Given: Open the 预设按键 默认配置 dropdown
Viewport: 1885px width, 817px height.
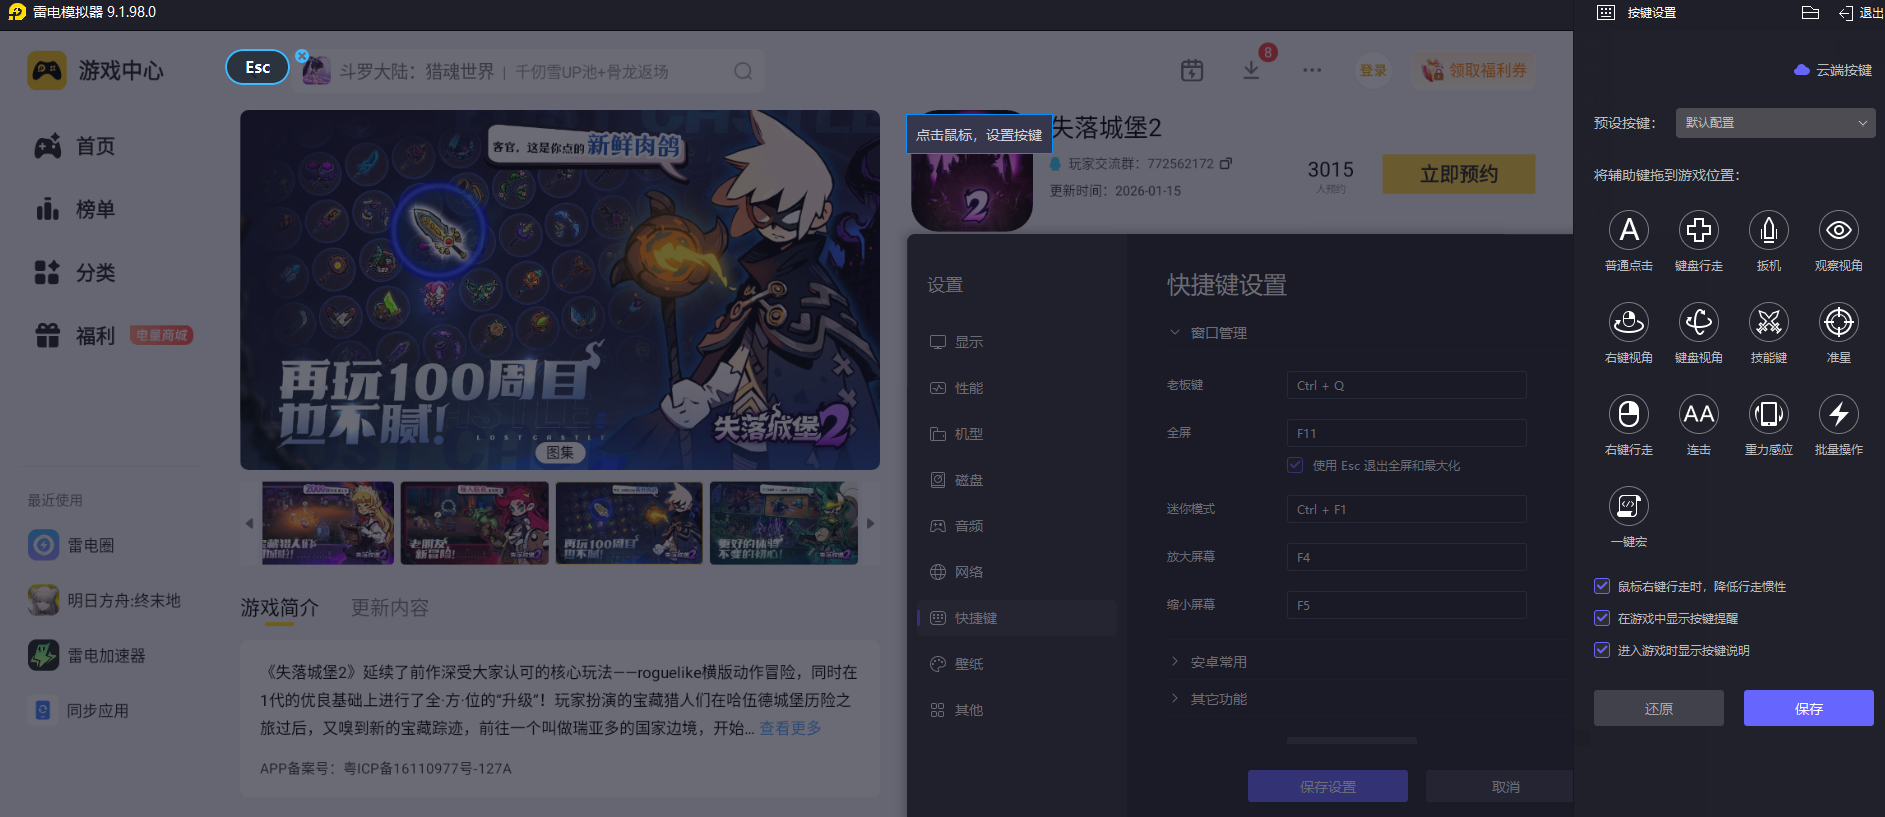Looking at the screenshot, I should point(1775,123).
